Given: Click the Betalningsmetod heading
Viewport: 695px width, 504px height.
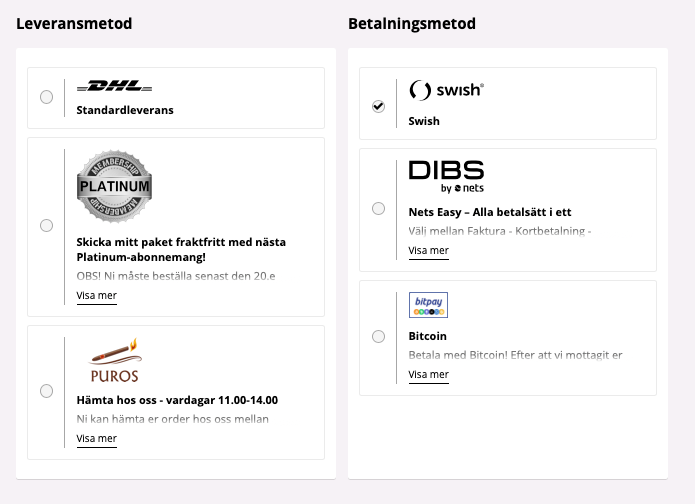Looking at the screenshot, I should pyautogui.click(x=412, y=23).
